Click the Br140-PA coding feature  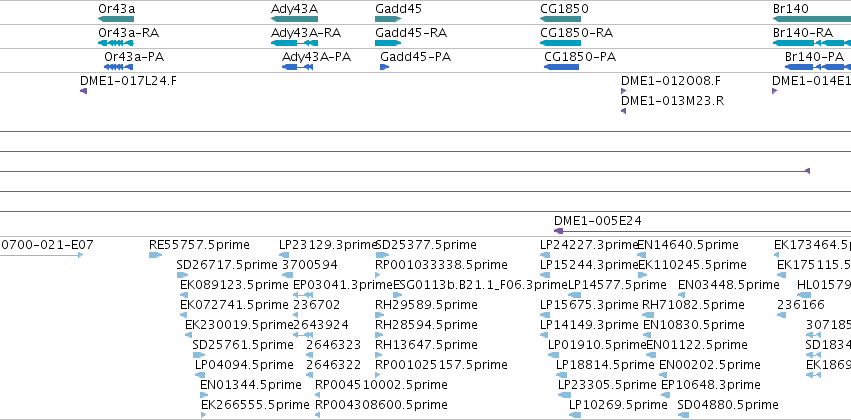[818, 67]
